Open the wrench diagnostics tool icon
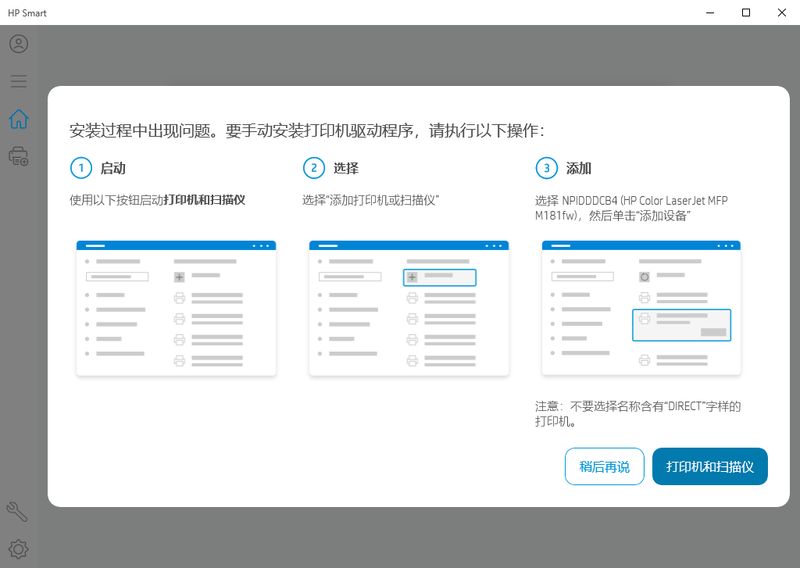This screenshot has height=568, width=800. coord(18,512)
